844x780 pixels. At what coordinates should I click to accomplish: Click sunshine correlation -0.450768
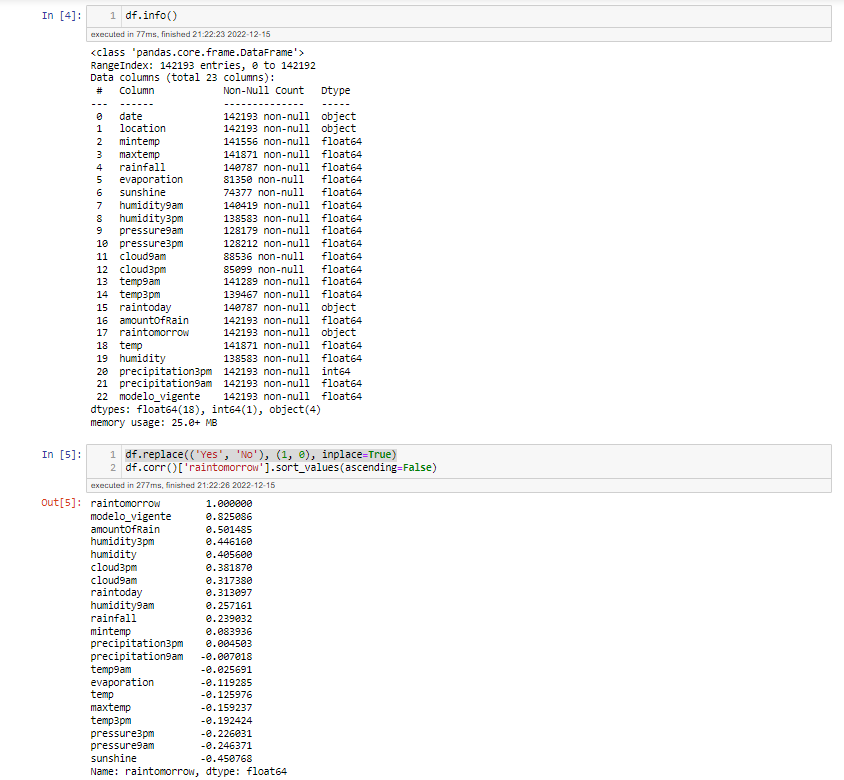tap(227, 759)
